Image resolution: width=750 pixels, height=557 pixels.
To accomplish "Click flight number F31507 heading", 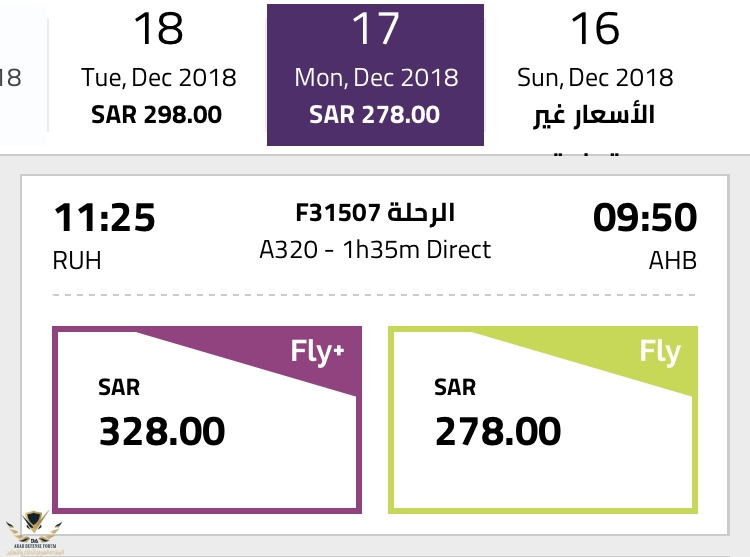I will point(375,212).
